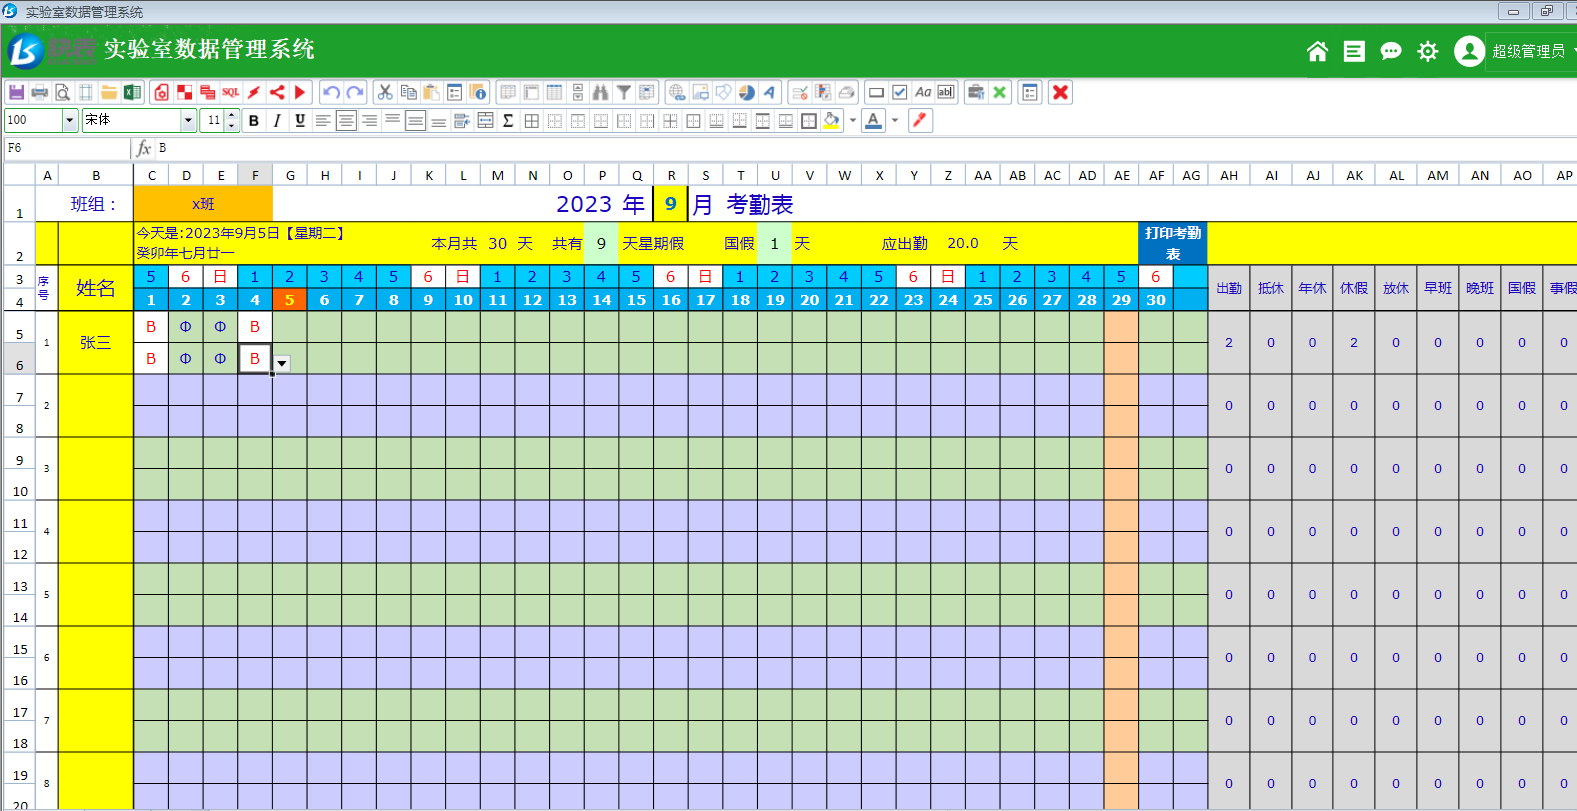Click the purple Save icon
Viewport: 1577px width, 811px height.
(16, 92)
